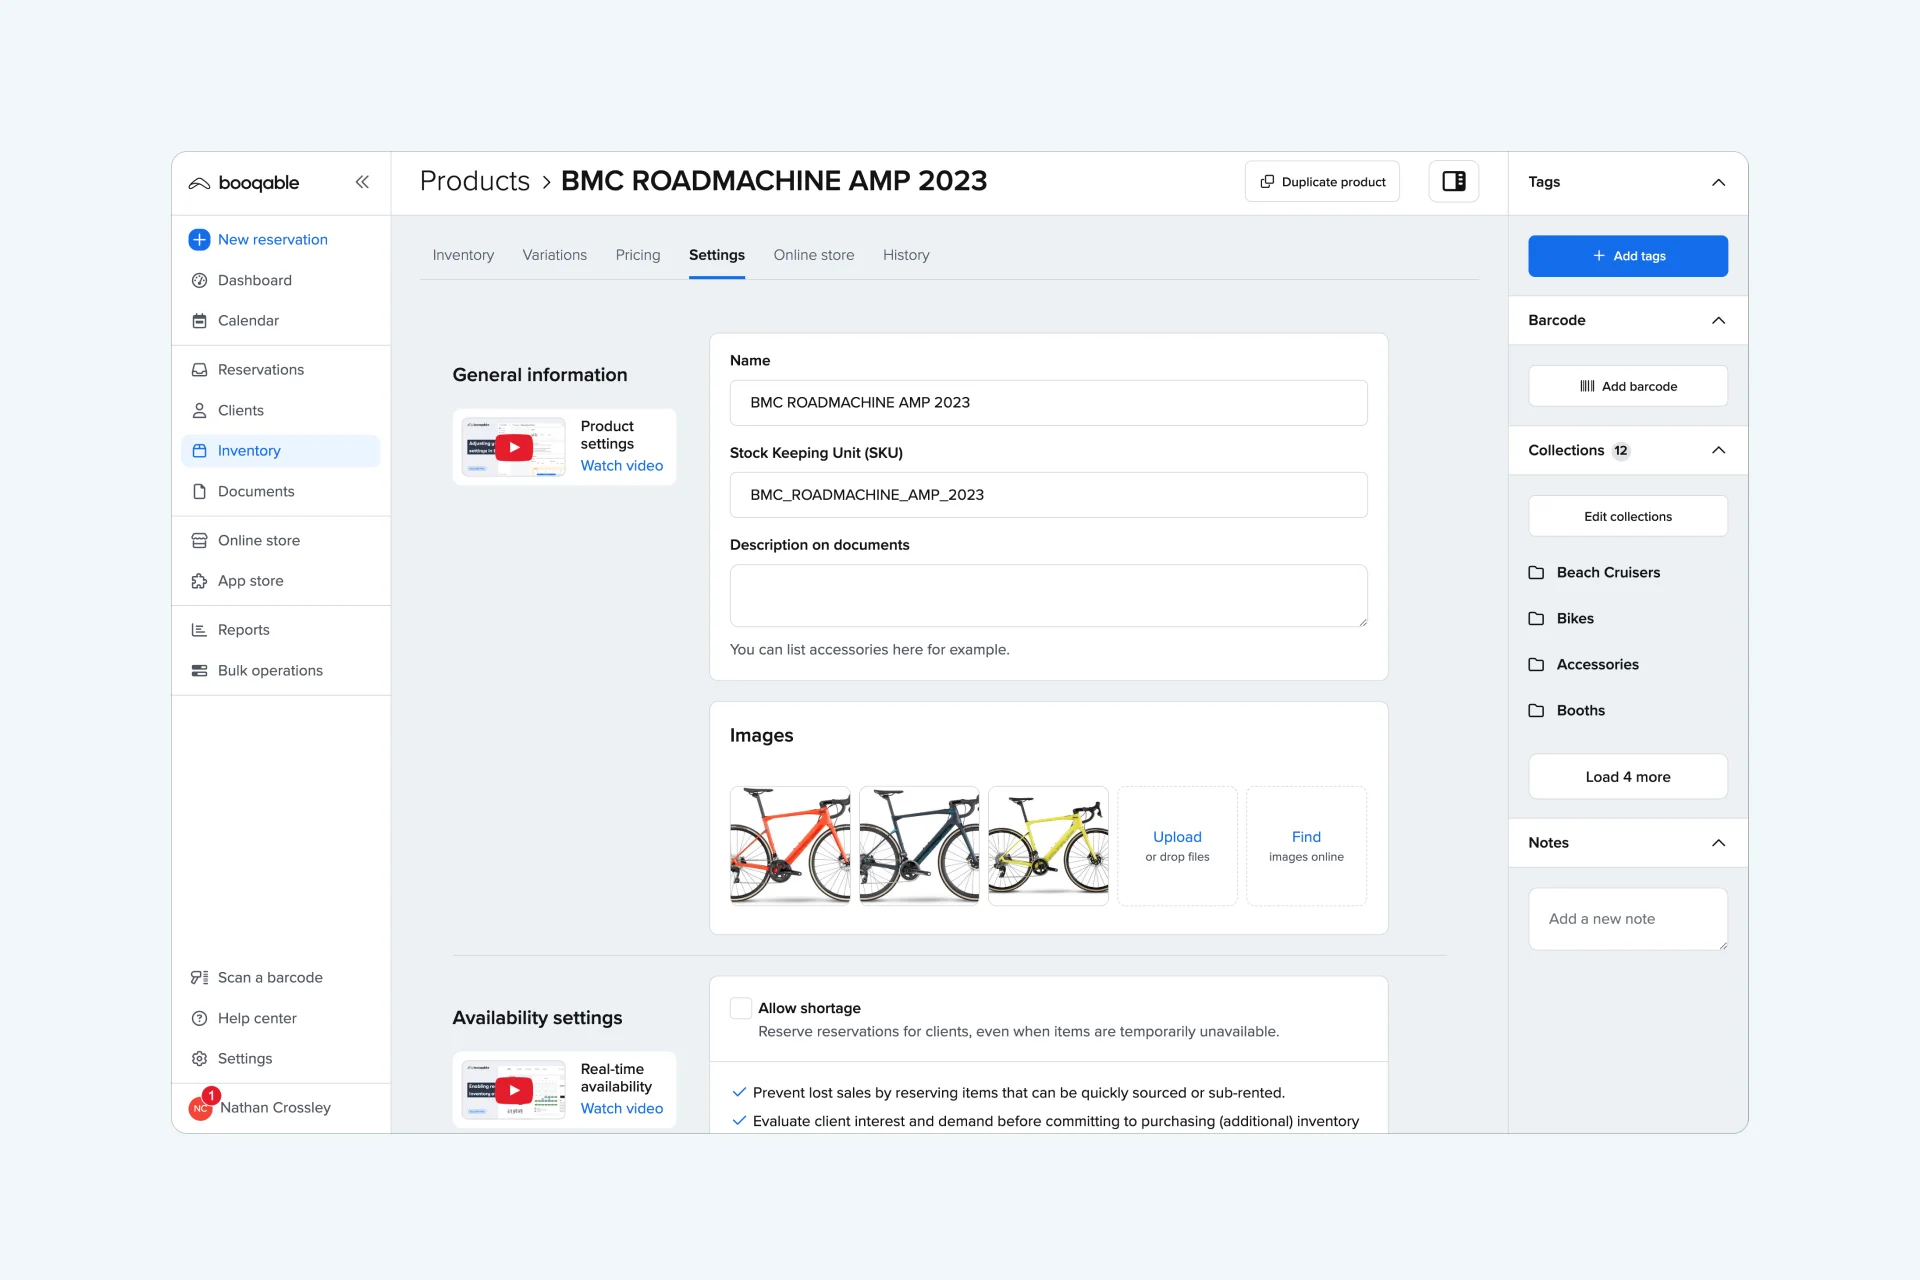Click the New reservation plus icon
This screenshot has height=1280, width=1920.
(x=199, y=240)
